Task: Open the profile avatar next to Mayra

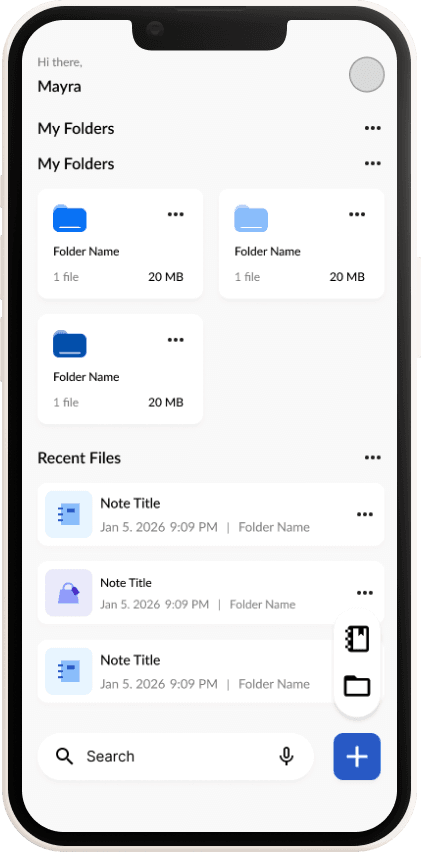Action: coord(367,74)
